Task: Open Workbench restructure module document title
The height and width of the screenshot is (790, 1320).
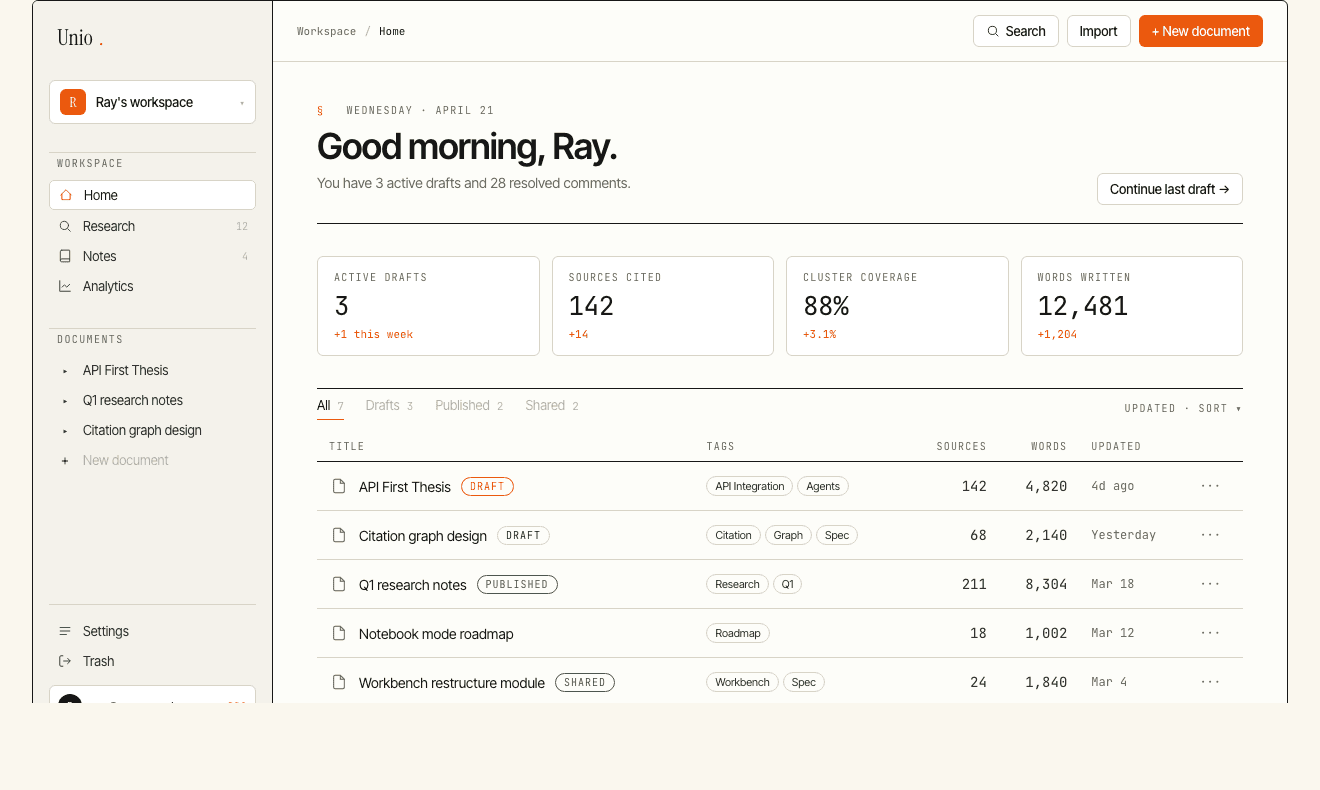Action: (452, 683)
